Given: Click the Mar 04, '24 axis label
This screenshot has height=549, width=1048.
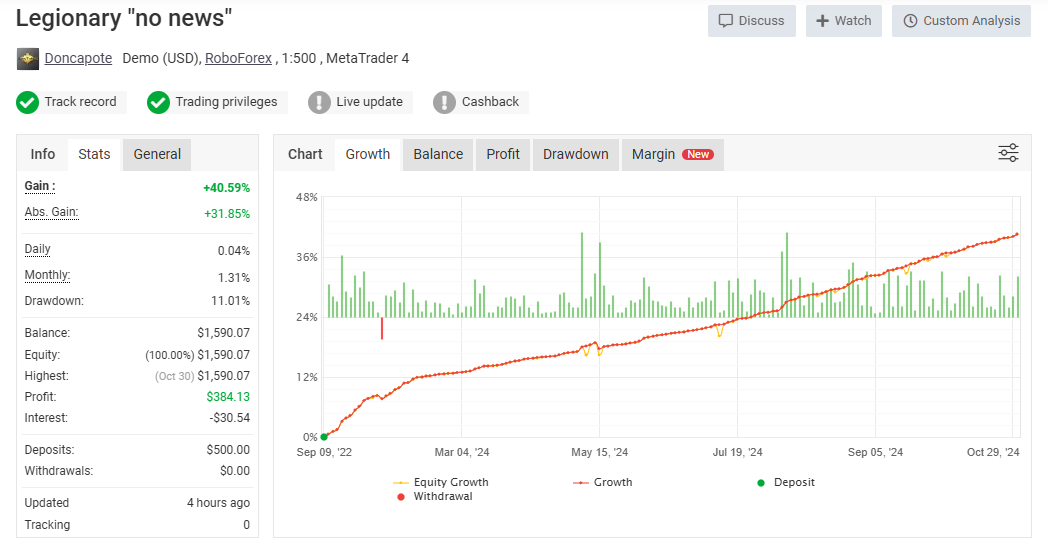Looking at the screenshot, I should click(x=462, y=452).
